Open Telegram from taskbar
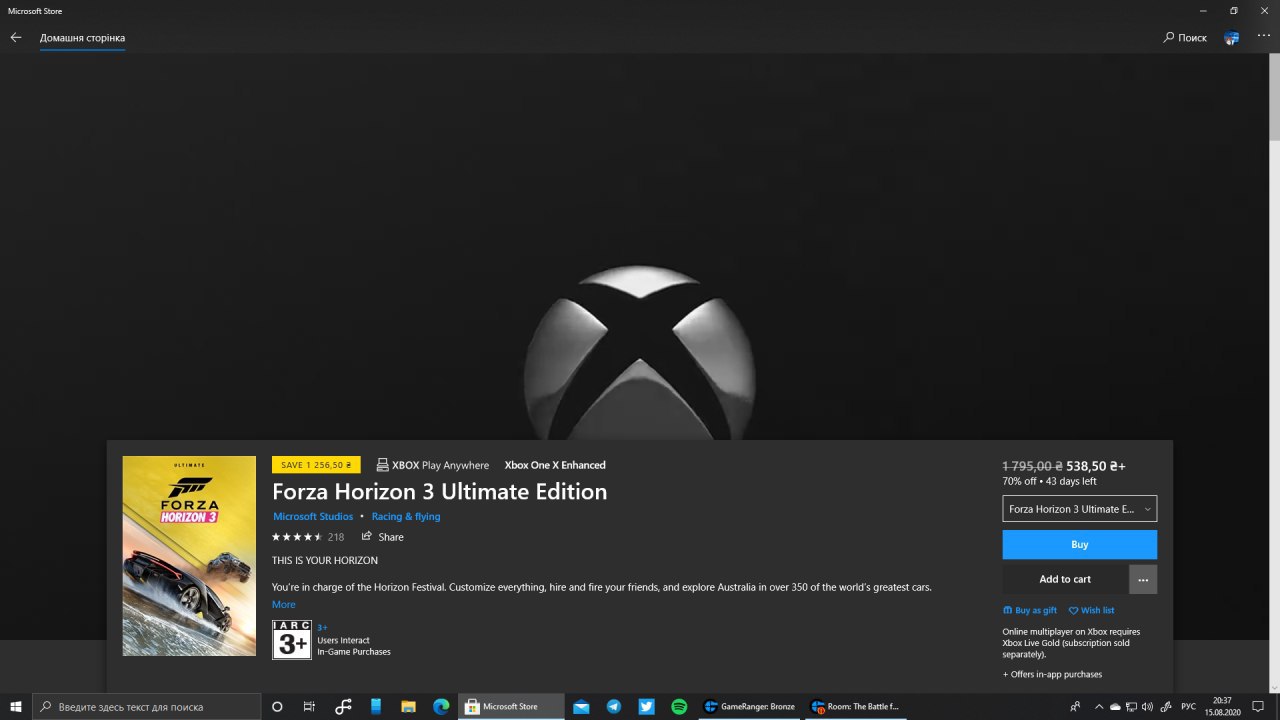Image resolution: width=1280 pixels, height=720 pixels. 614,706
